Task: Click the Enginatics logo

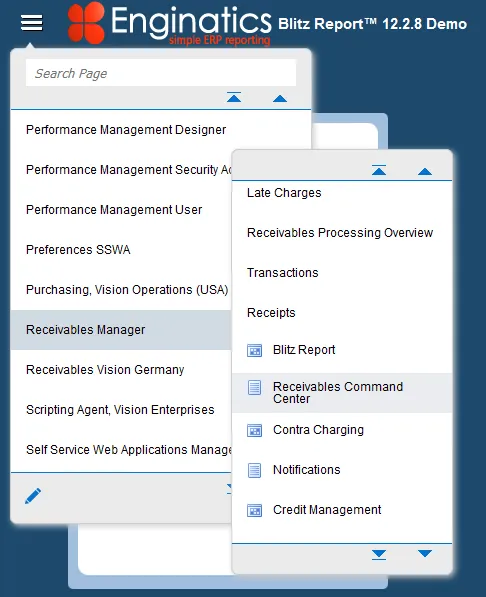Action: point(169,24)
